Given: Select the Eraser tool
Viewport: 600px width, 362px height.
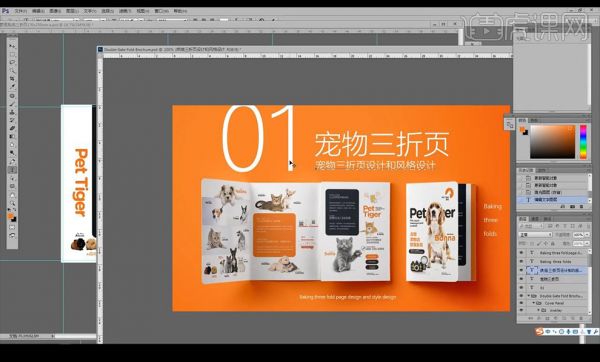Looking at the screenshot, I should tap(12, 128).
